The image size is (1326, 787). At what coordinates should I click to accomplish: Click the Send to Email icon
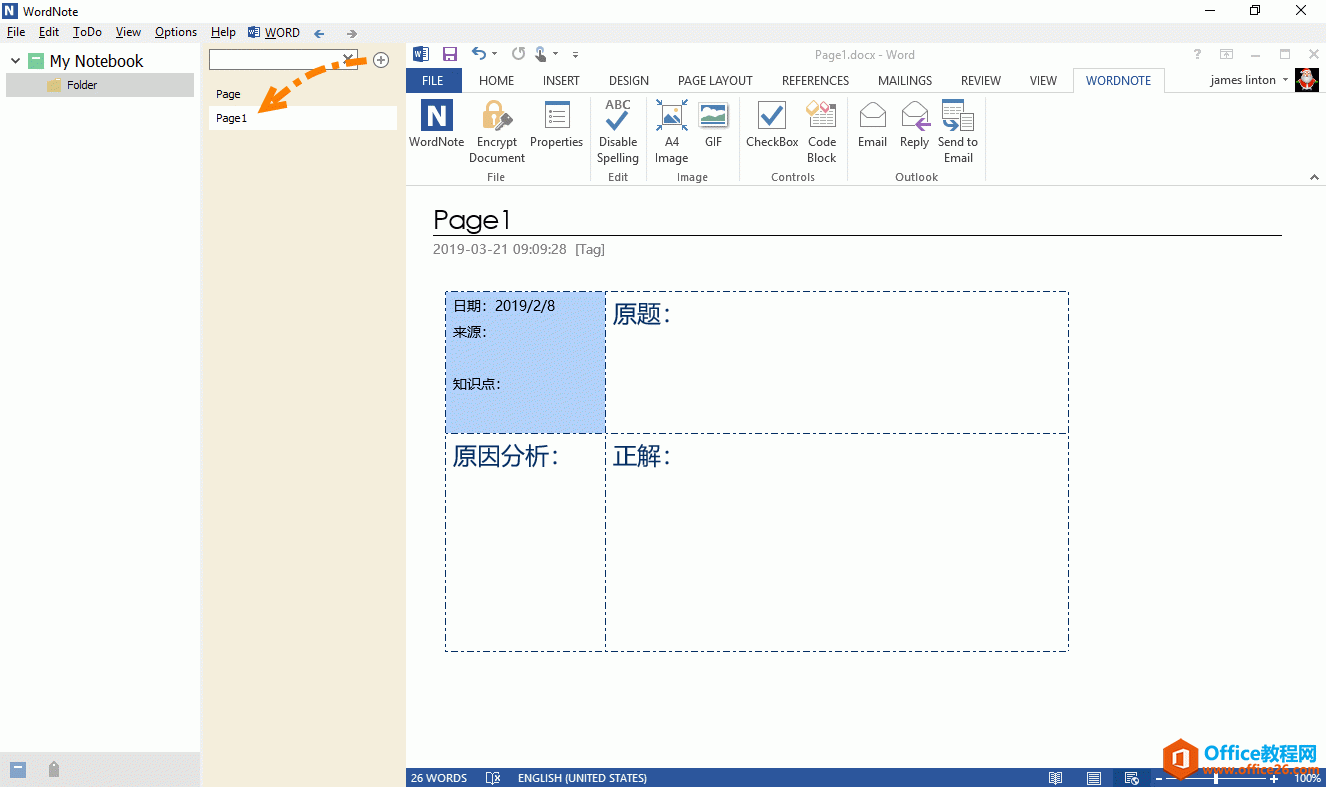pos(957,117)
